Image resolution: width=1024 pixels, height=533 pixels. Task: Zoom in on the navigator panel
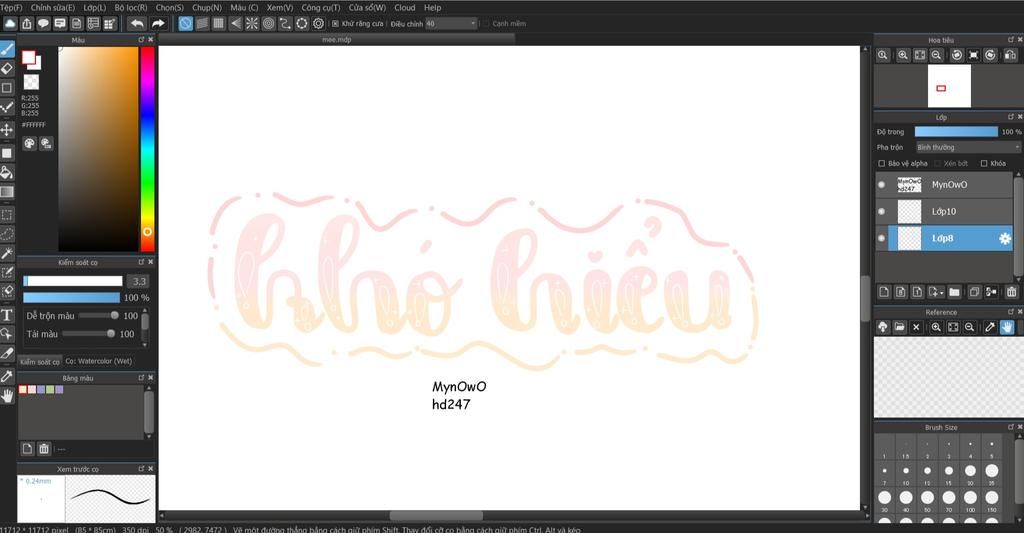click(x=903, y=56)
